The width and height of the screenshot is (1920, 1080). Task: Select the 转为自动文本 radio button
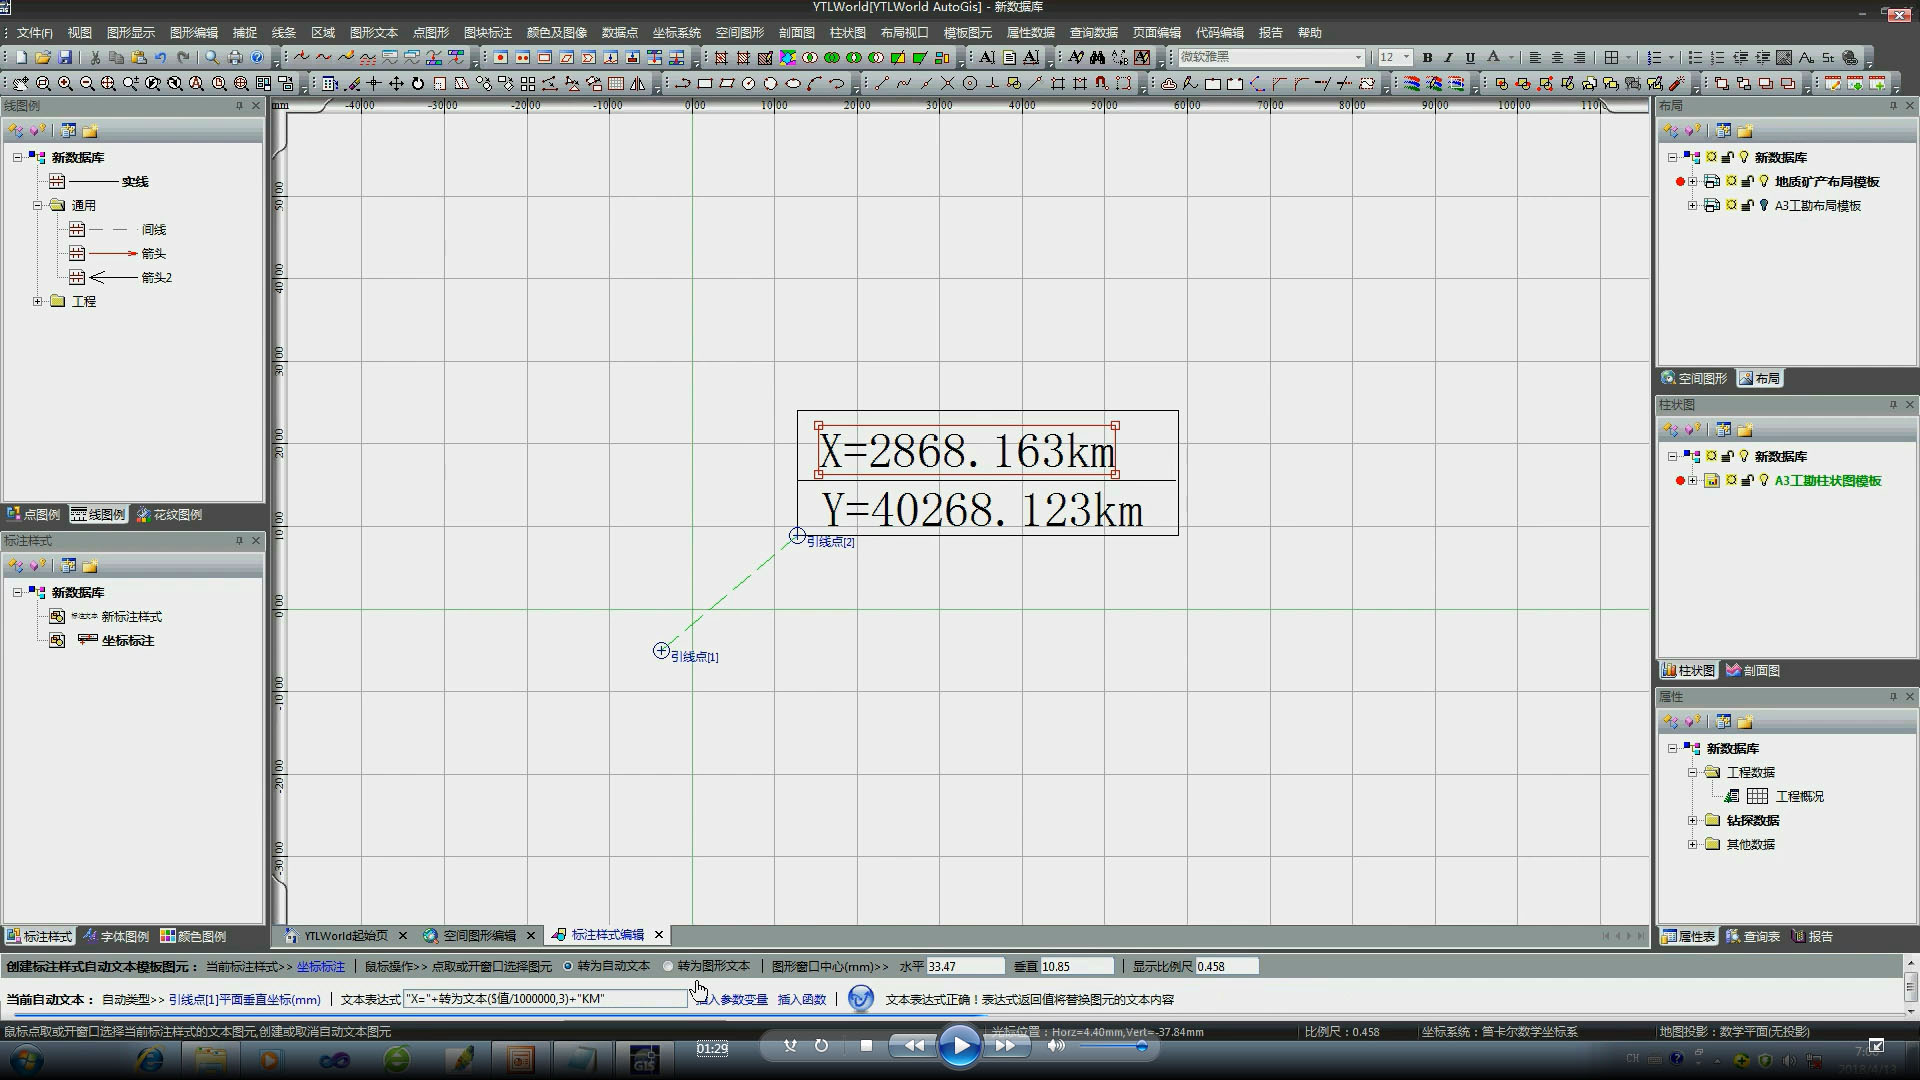568,966
